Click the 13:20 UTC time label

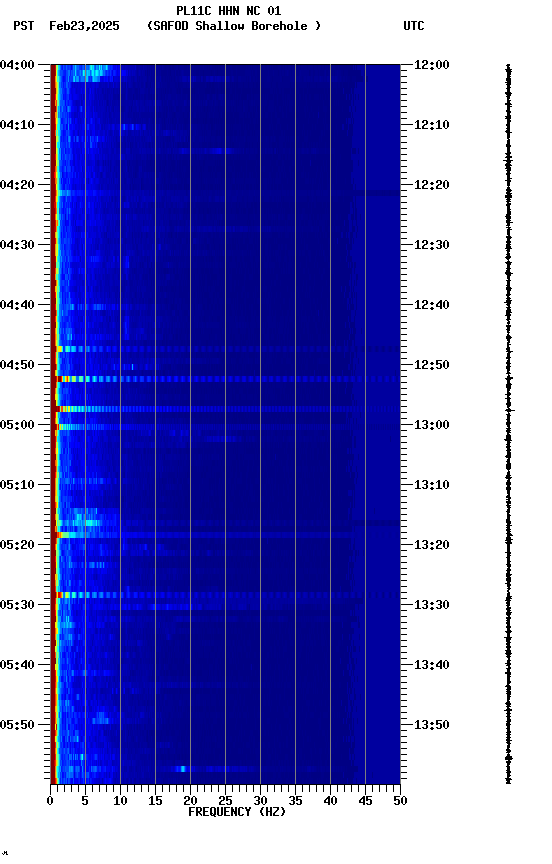(432, 546)
